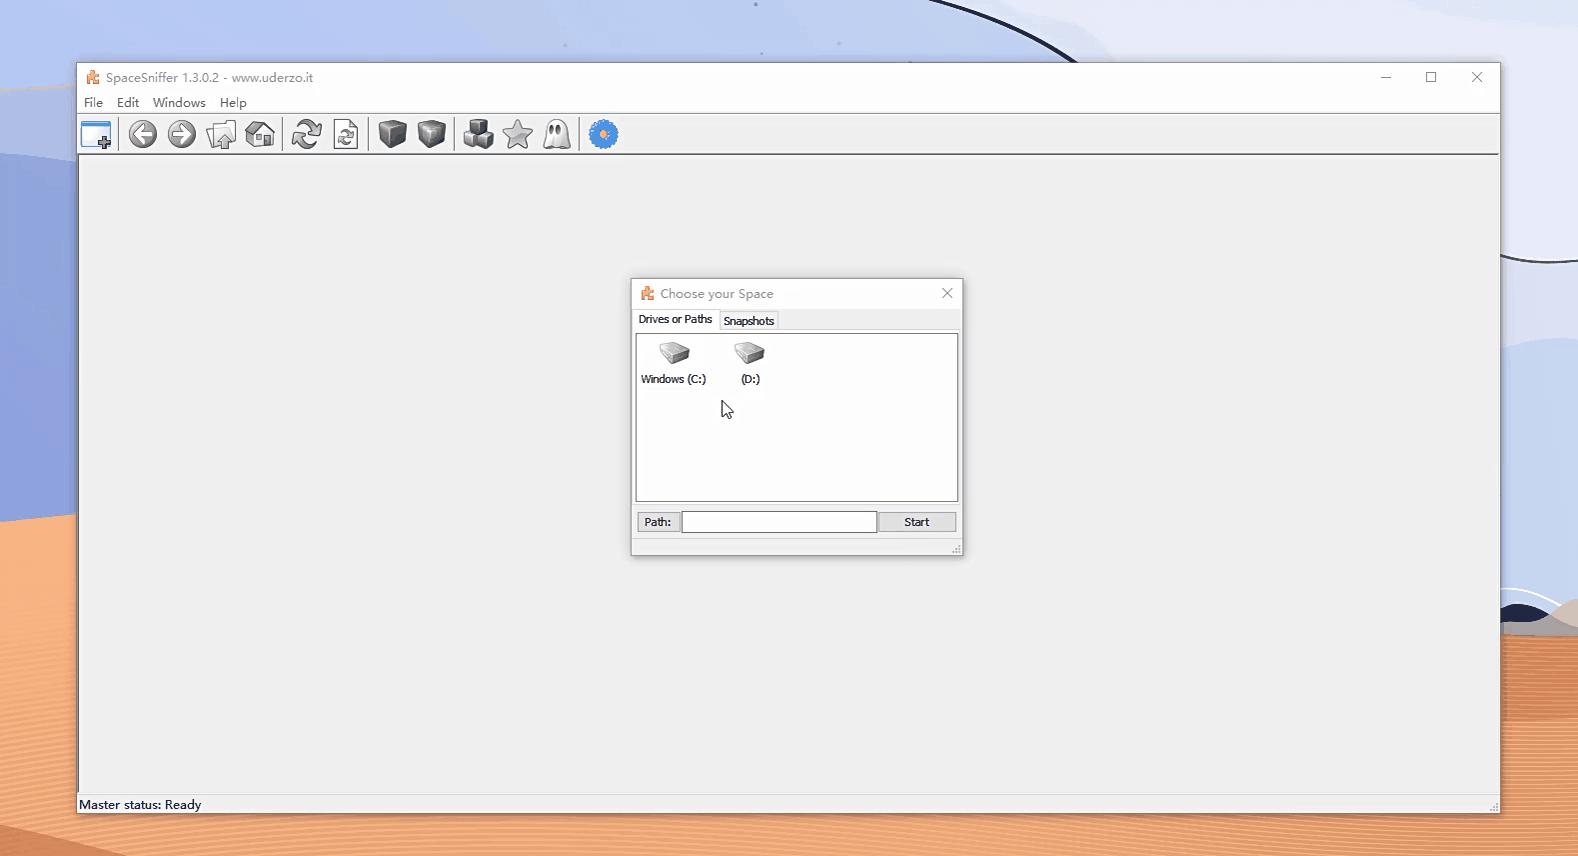Image resolution: width=1578 pixels, height=856 pixels.
Task: Open the Windows menu
Action: pyautogui.click(x=179, y=103)
